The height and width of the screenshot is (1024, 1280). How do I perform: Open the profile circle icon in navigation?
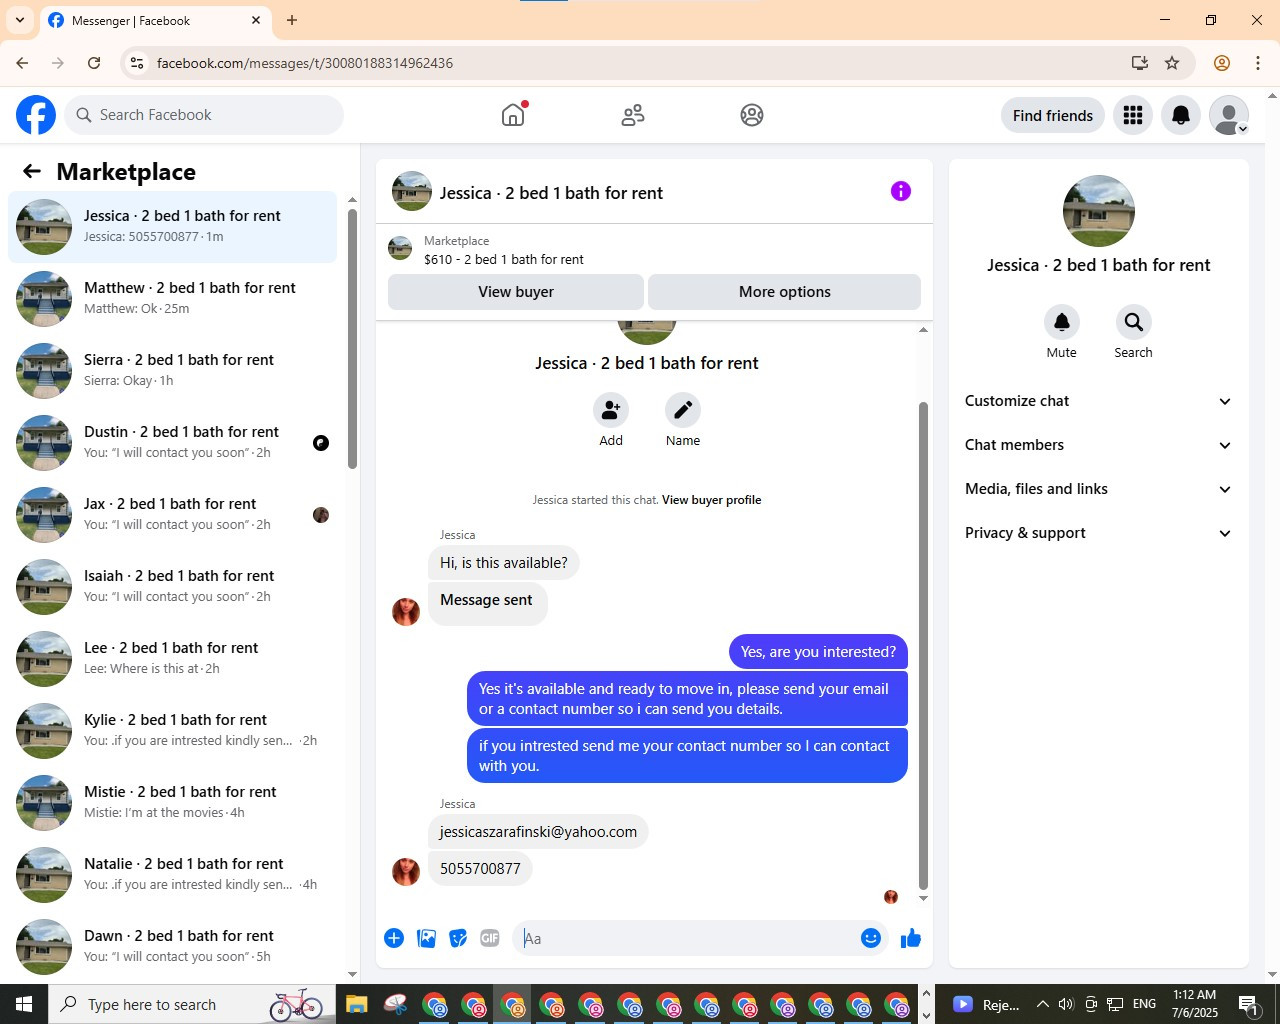tap(752, 115)
